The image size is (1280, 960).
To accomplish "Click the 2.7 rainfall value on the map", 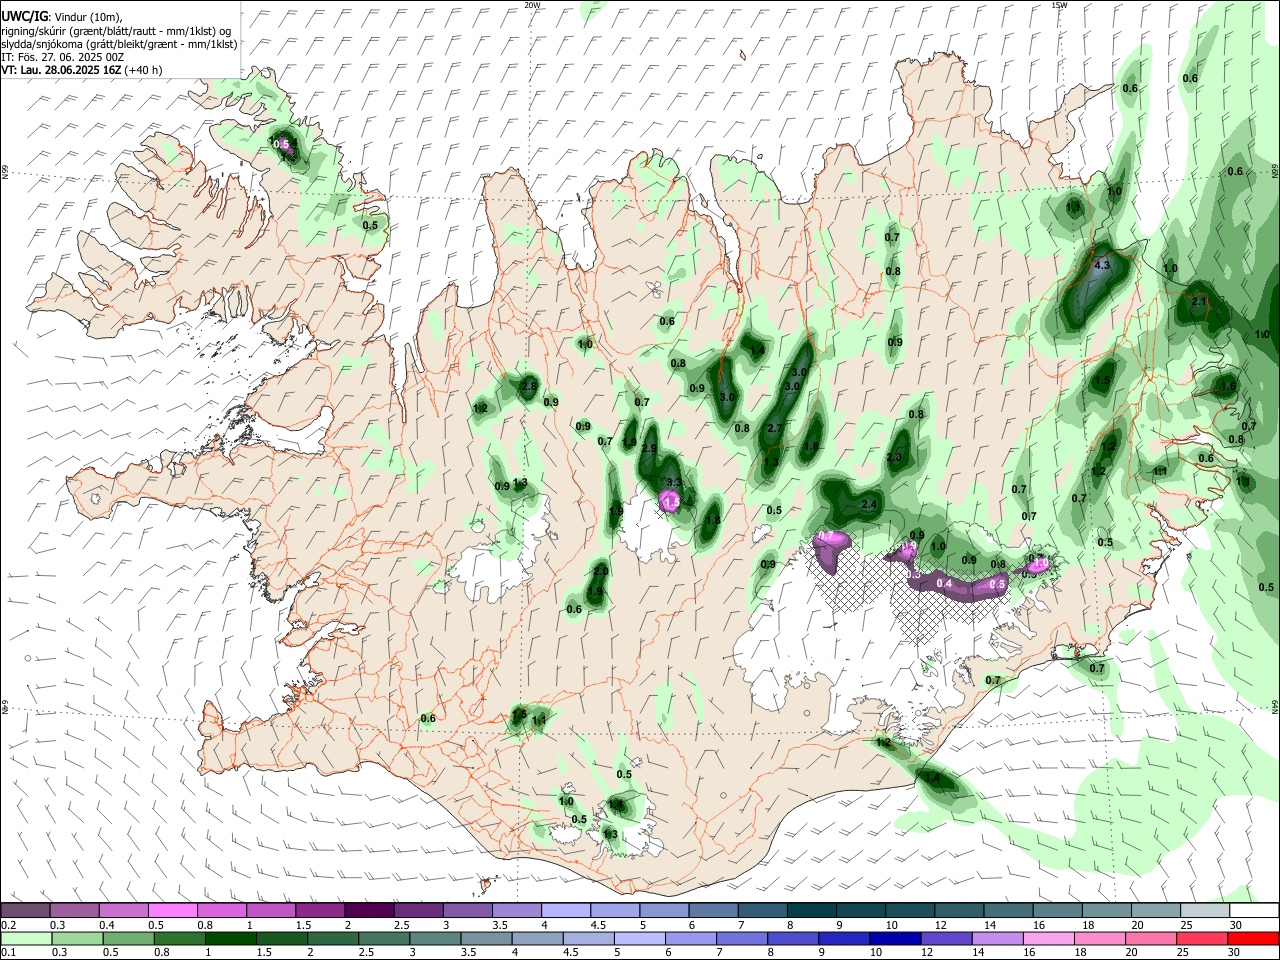I will [x=774, y=428].
